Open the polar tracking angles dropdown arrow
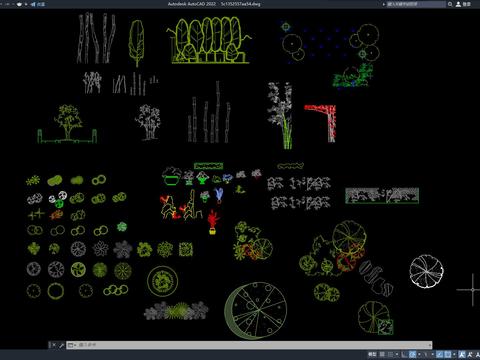 [x=419, y=354]
